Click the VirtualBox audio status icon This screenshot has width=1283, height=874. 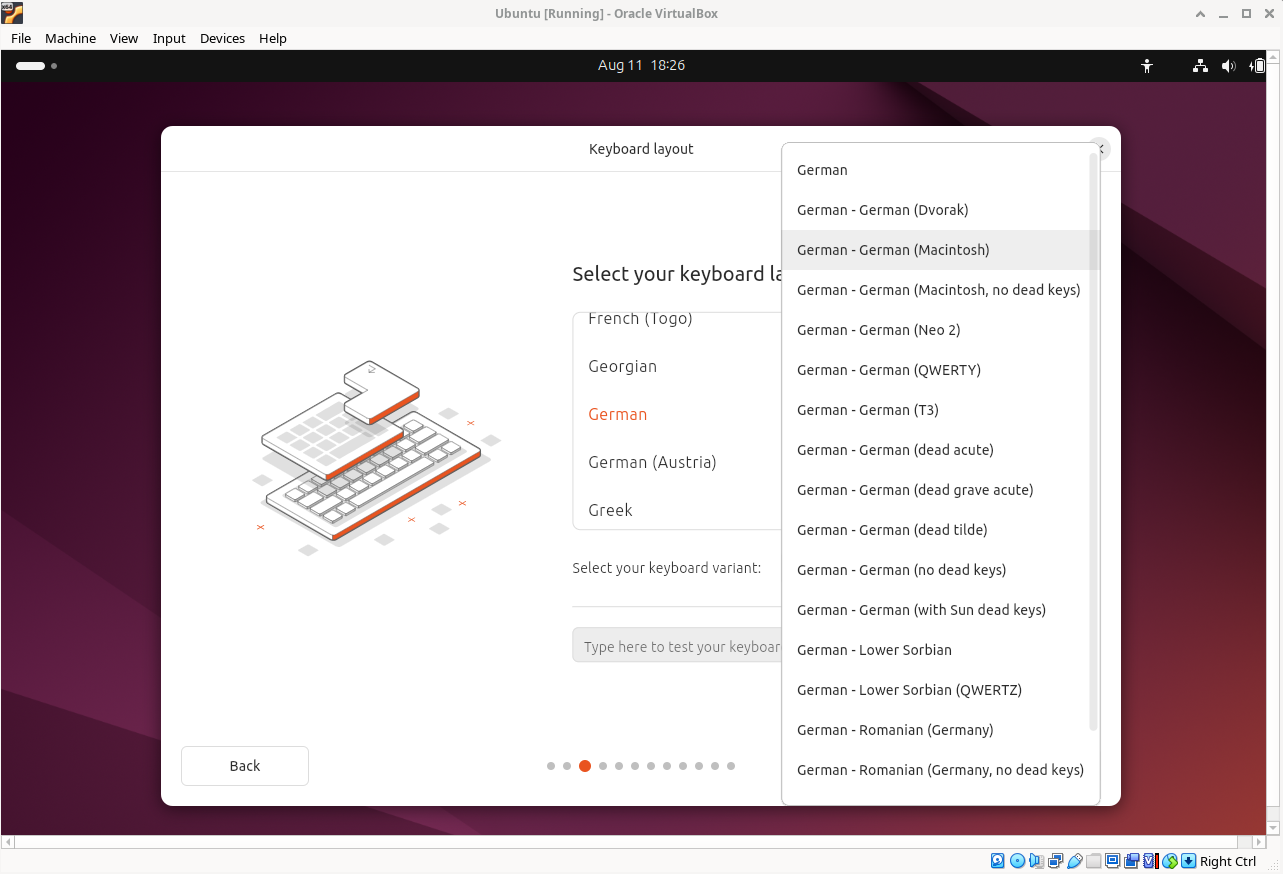tap(1036, 861)
